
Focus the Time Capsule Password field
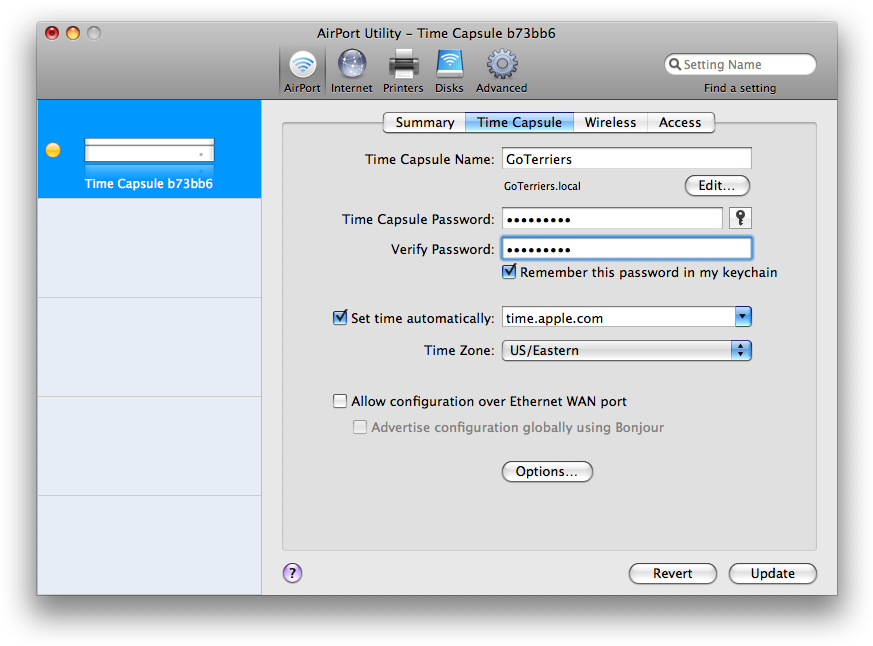(612, 218)
